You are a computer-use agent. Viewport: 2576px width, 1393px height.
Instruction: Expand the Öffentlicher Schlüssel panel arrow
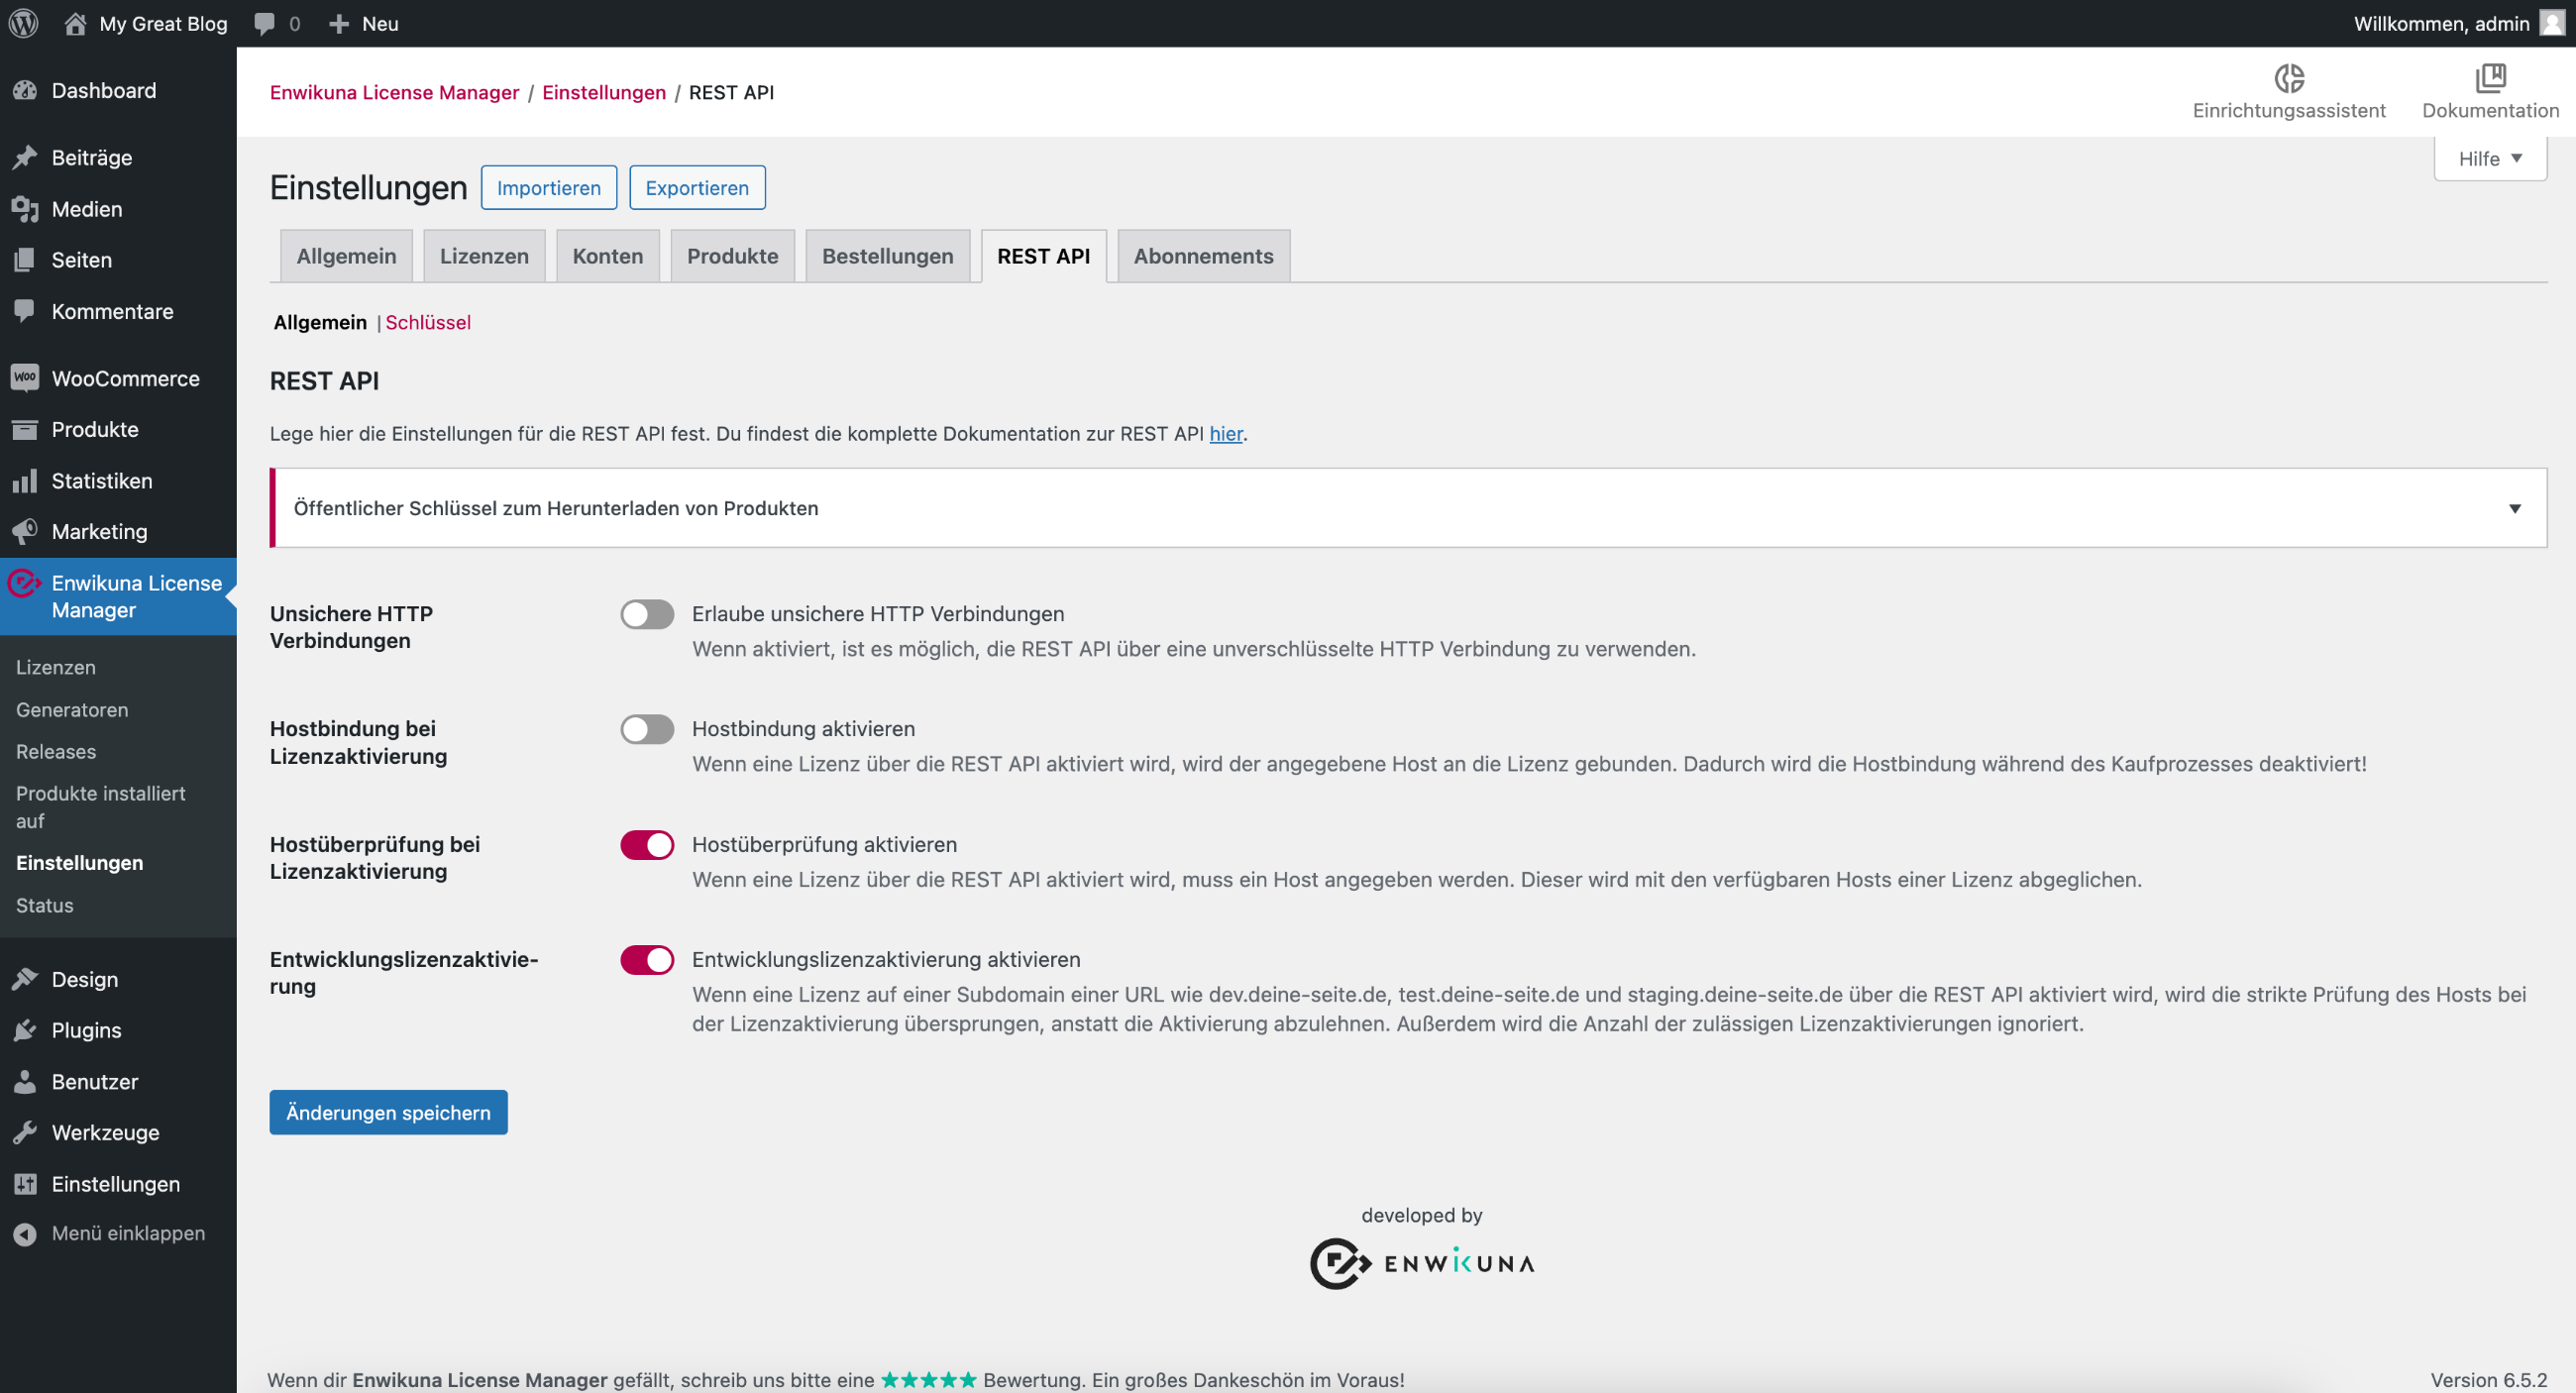coord(2514,508)
